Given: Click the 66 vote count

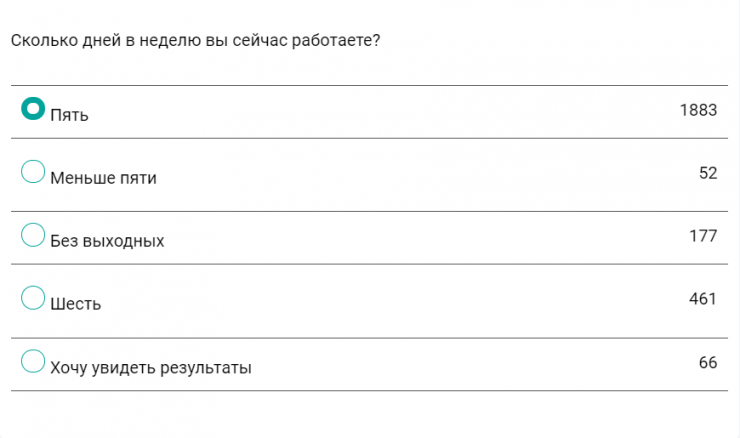Looking at the screenshot, I should tap(708, 362).
